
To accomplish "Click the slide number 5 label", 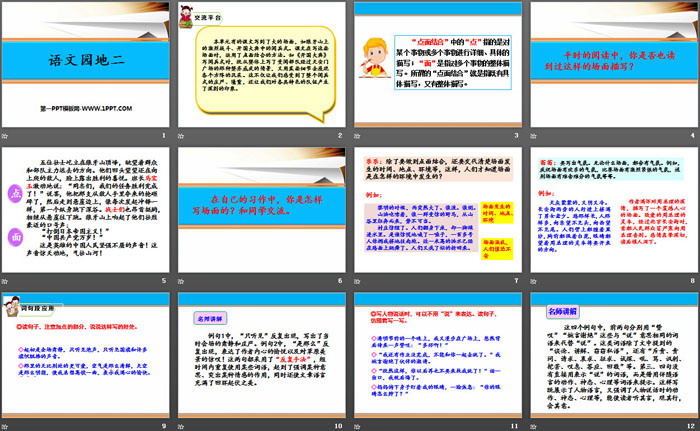I will tap(164, 280).
